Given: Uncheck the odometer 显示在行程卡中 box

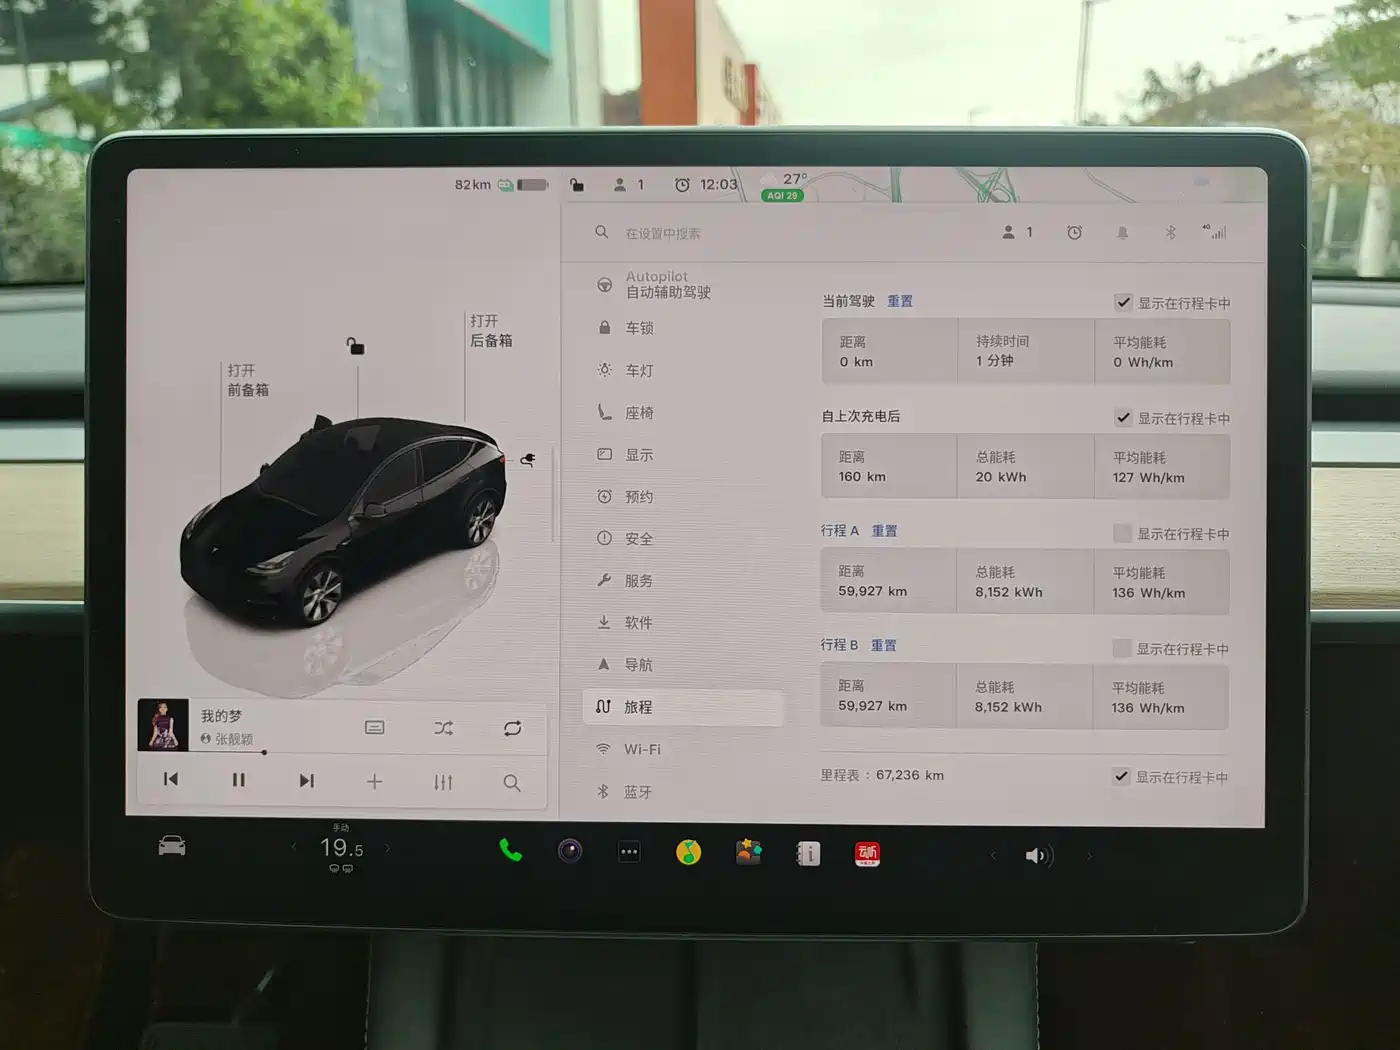Looking at the screenshot, I should pos(1121,776).
